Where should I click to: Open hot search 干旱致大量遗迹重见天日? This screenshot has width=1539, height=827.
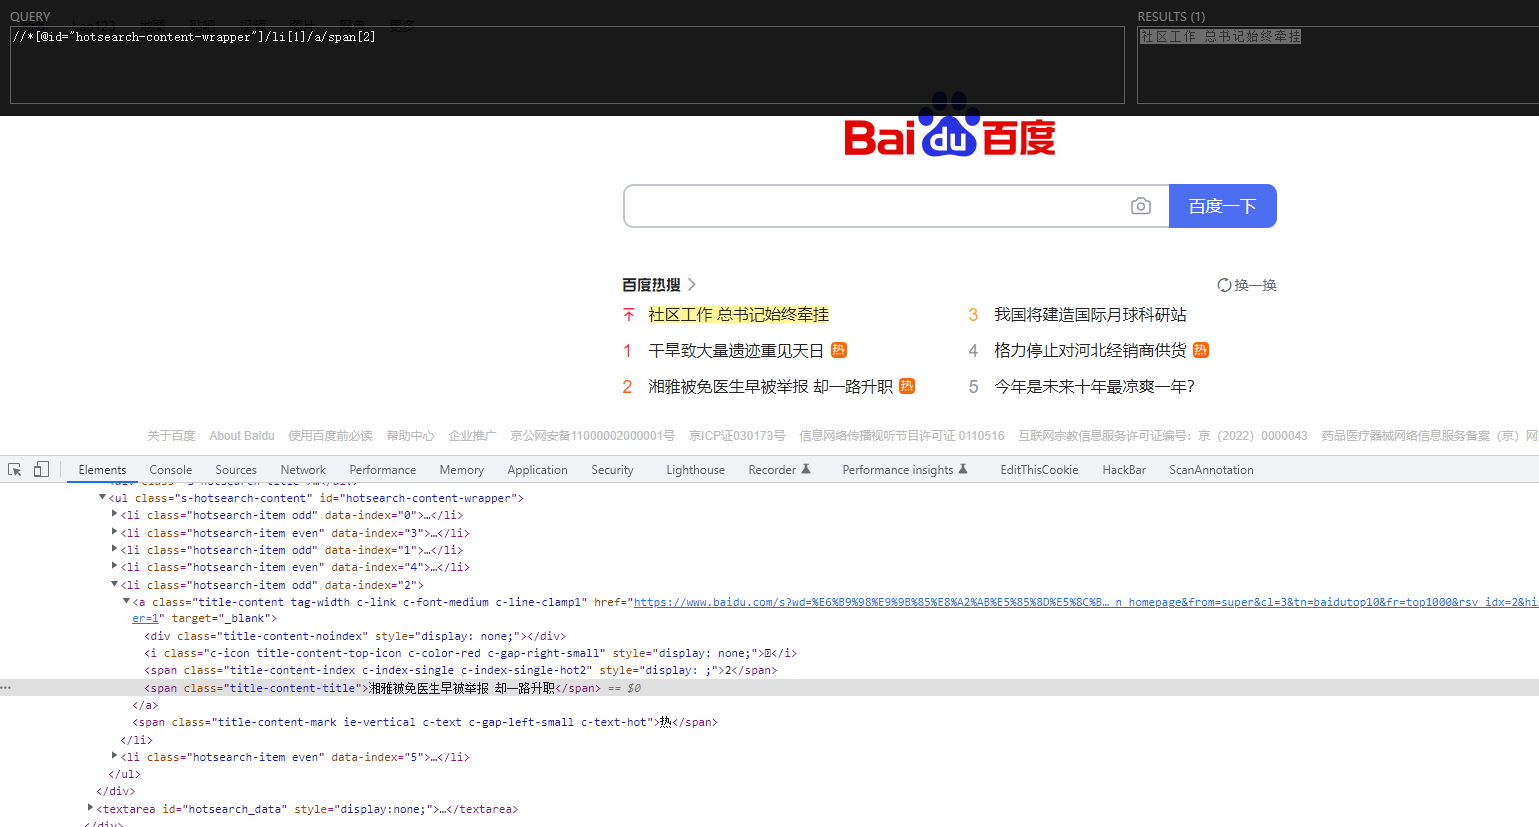[736, 351]
